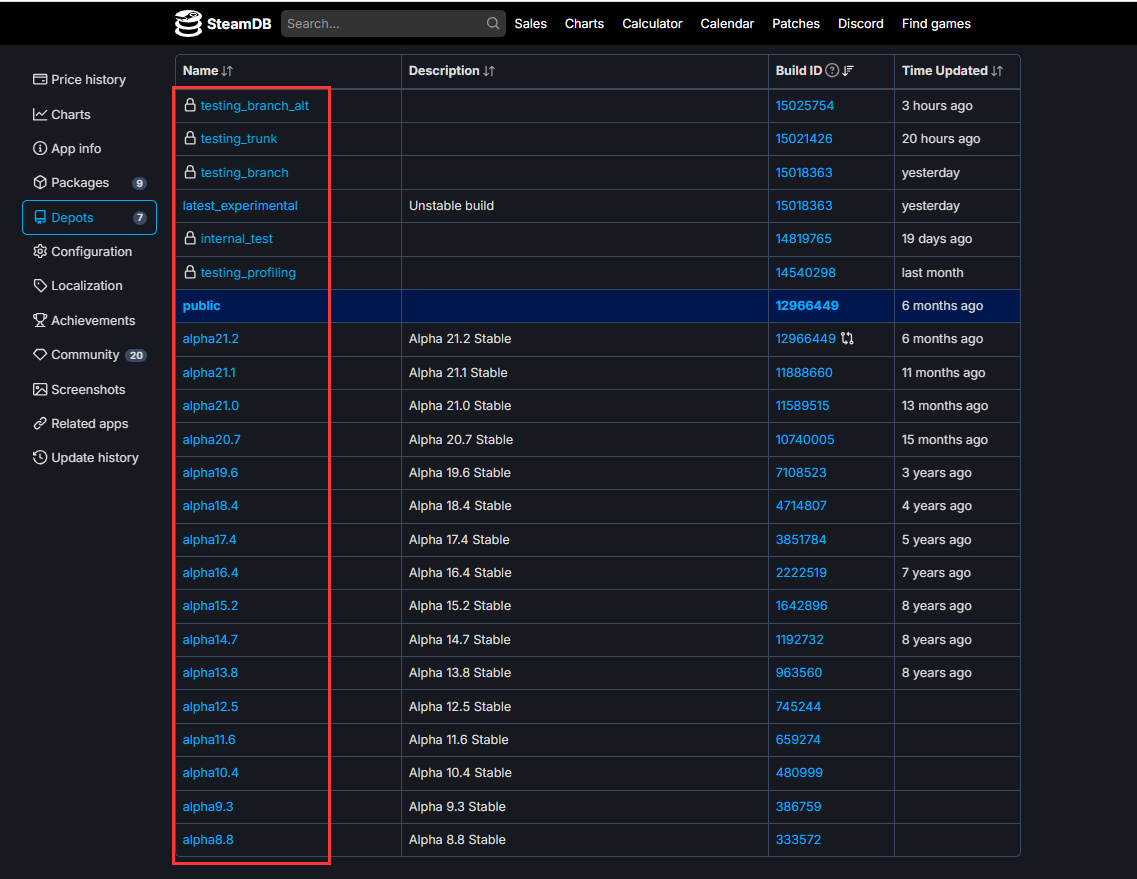Open build ID 11888660 link
1137x879 pixels.
[x=804, y=373]
